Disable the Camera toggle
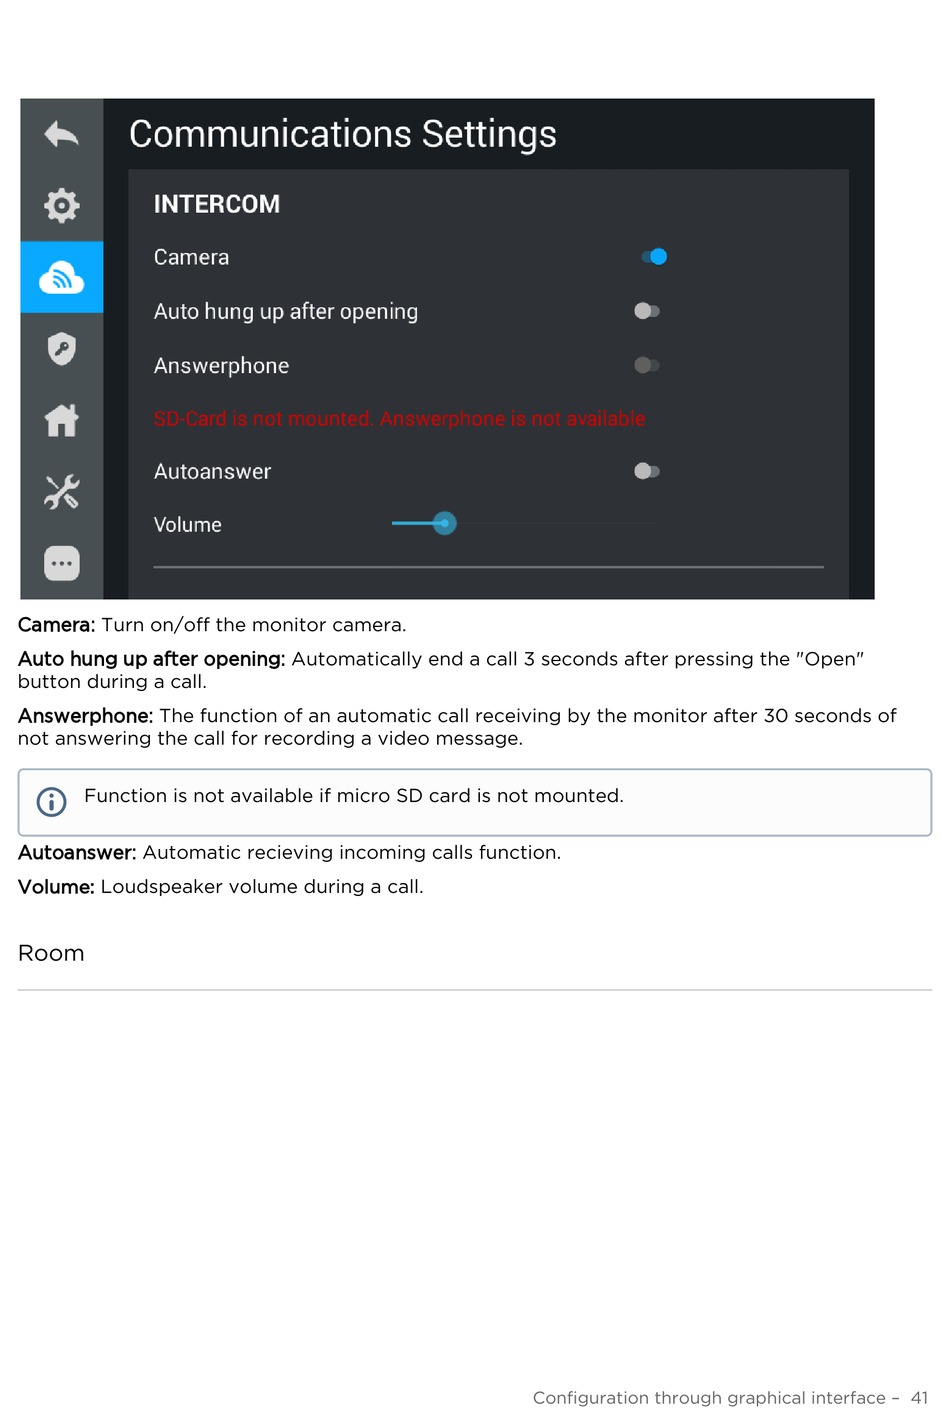This screenshot has height=1419, width=950. (654, 257)
